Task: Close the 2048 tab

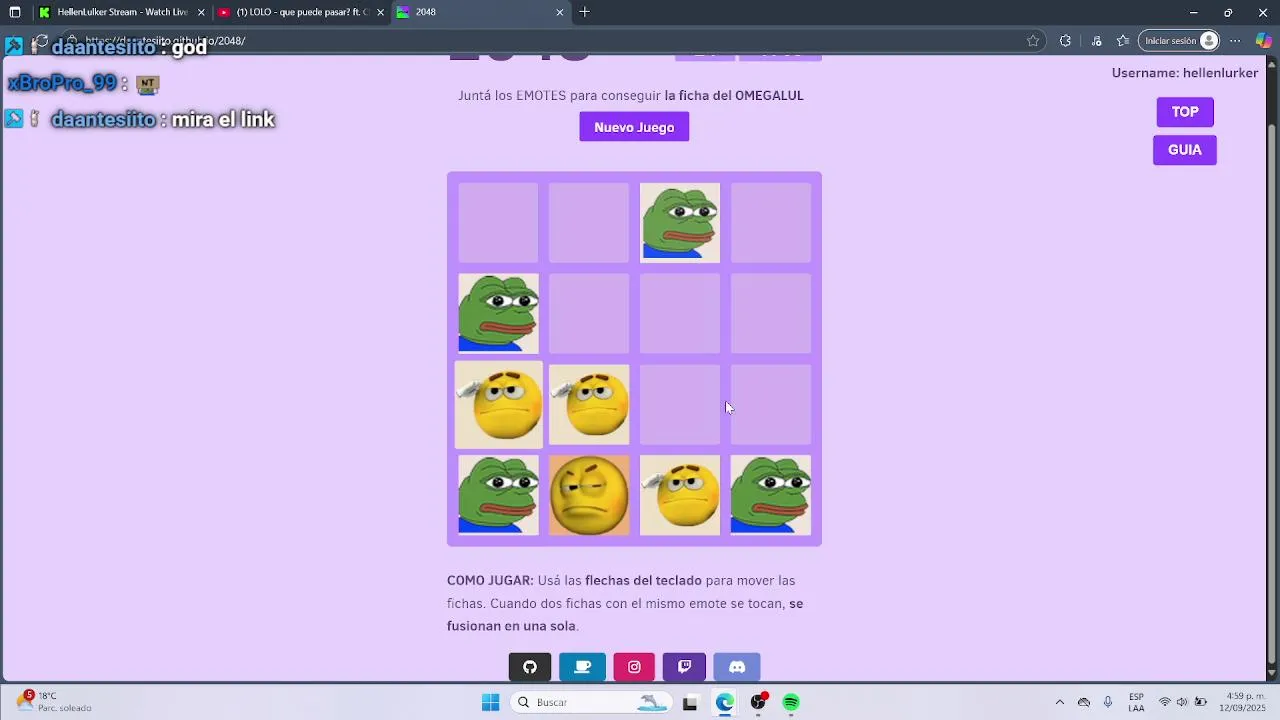Action: 560,12
